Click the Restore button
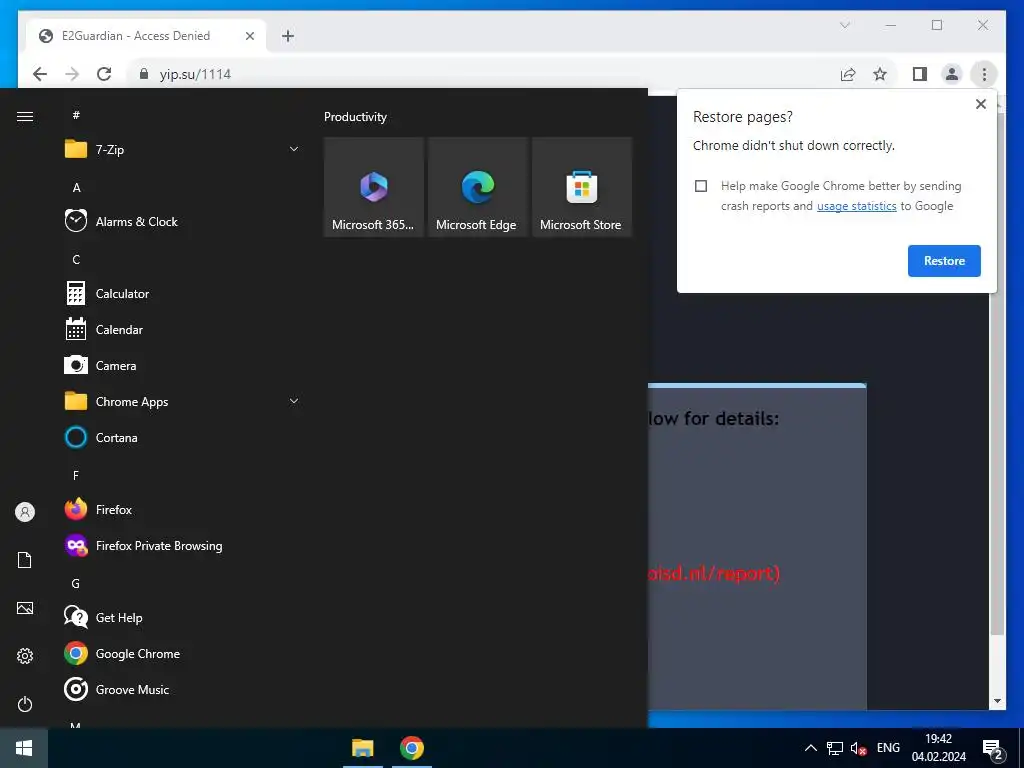This screenshot has width=1024, height=768. click(944, 261)
